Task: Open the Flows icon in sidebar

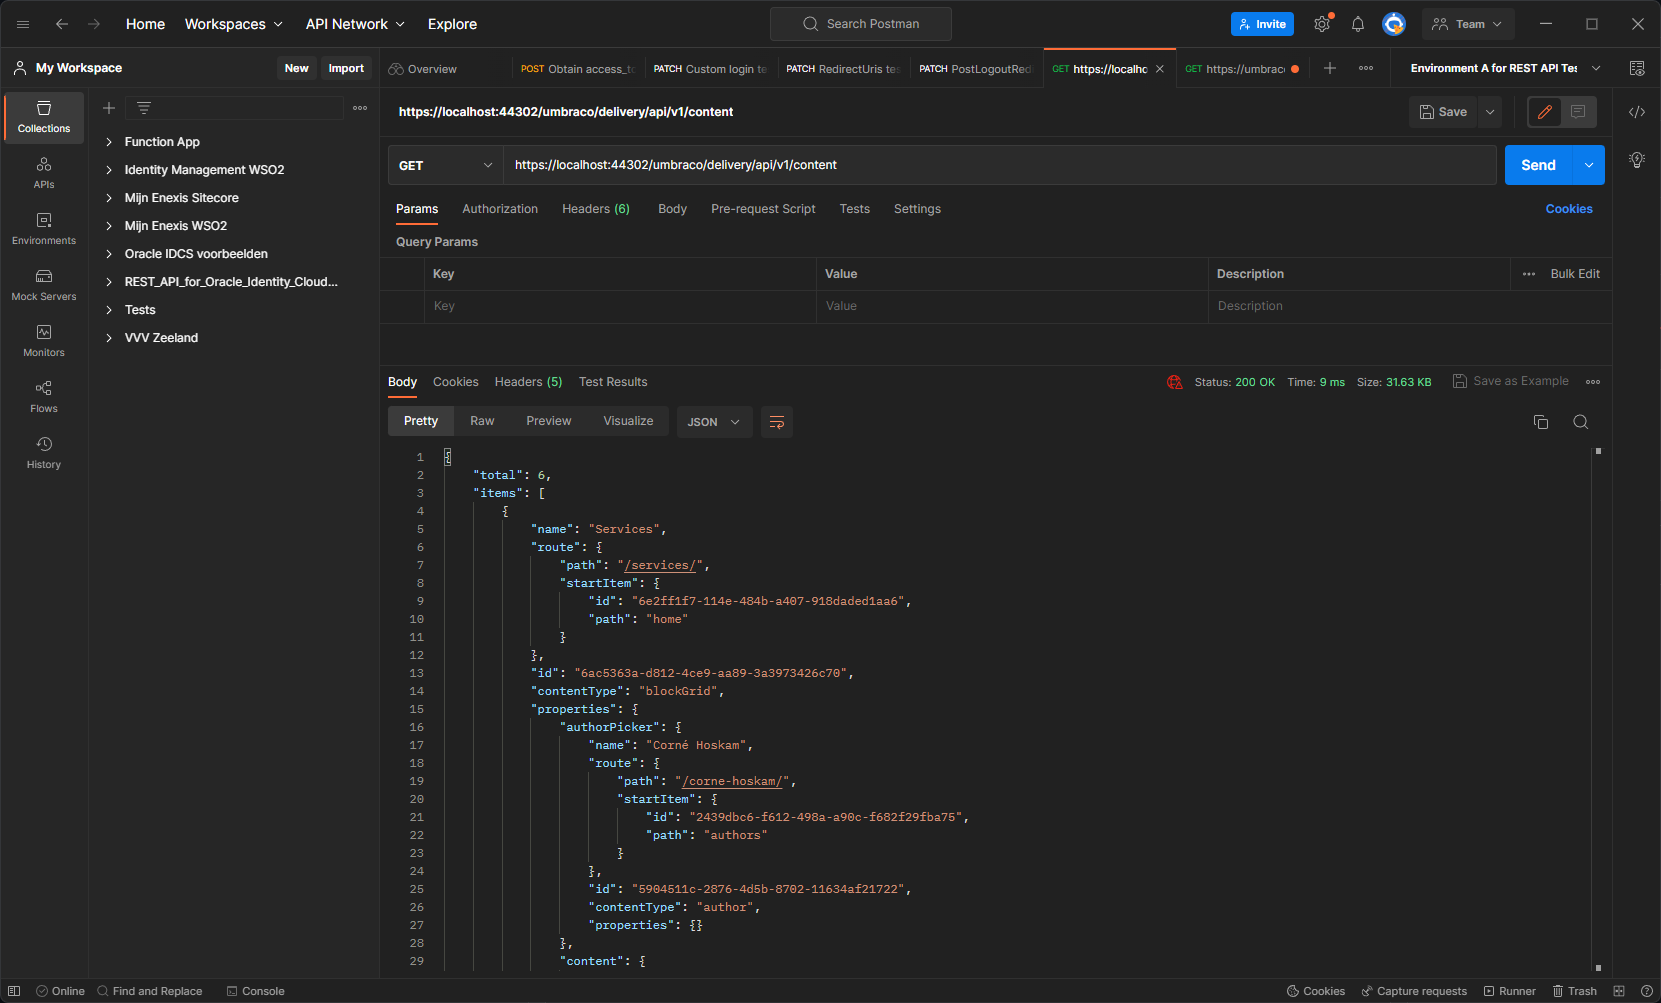Action: (x=43, y=396)
